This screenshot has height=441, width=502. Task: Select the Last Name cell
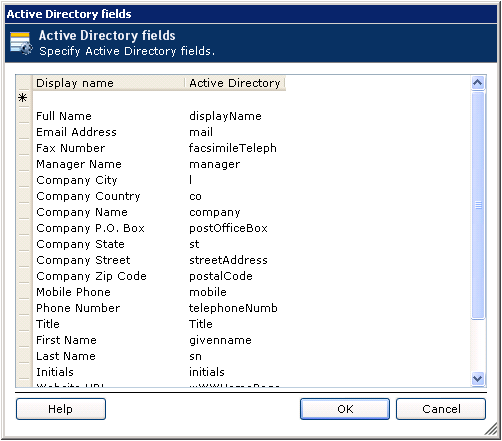tap(109, 356)
